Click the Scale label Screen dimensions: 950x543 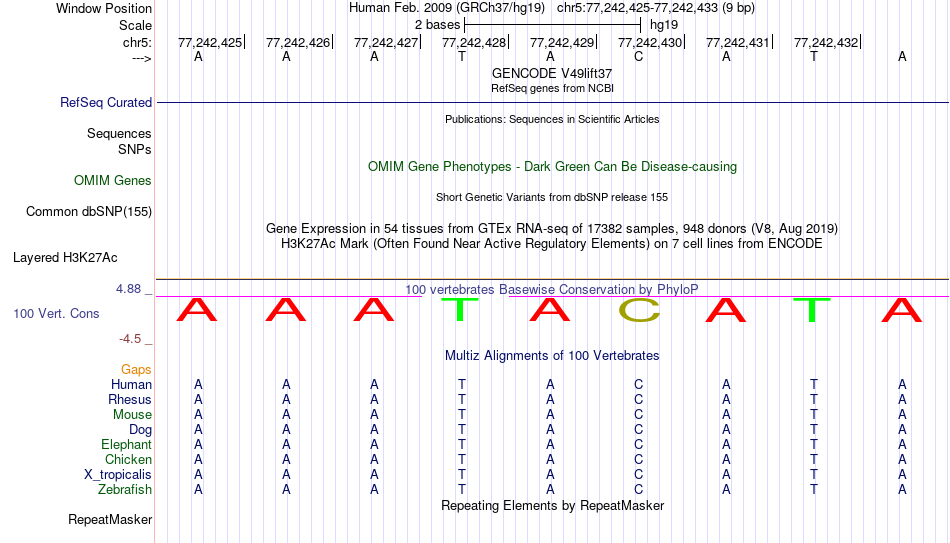135,25
